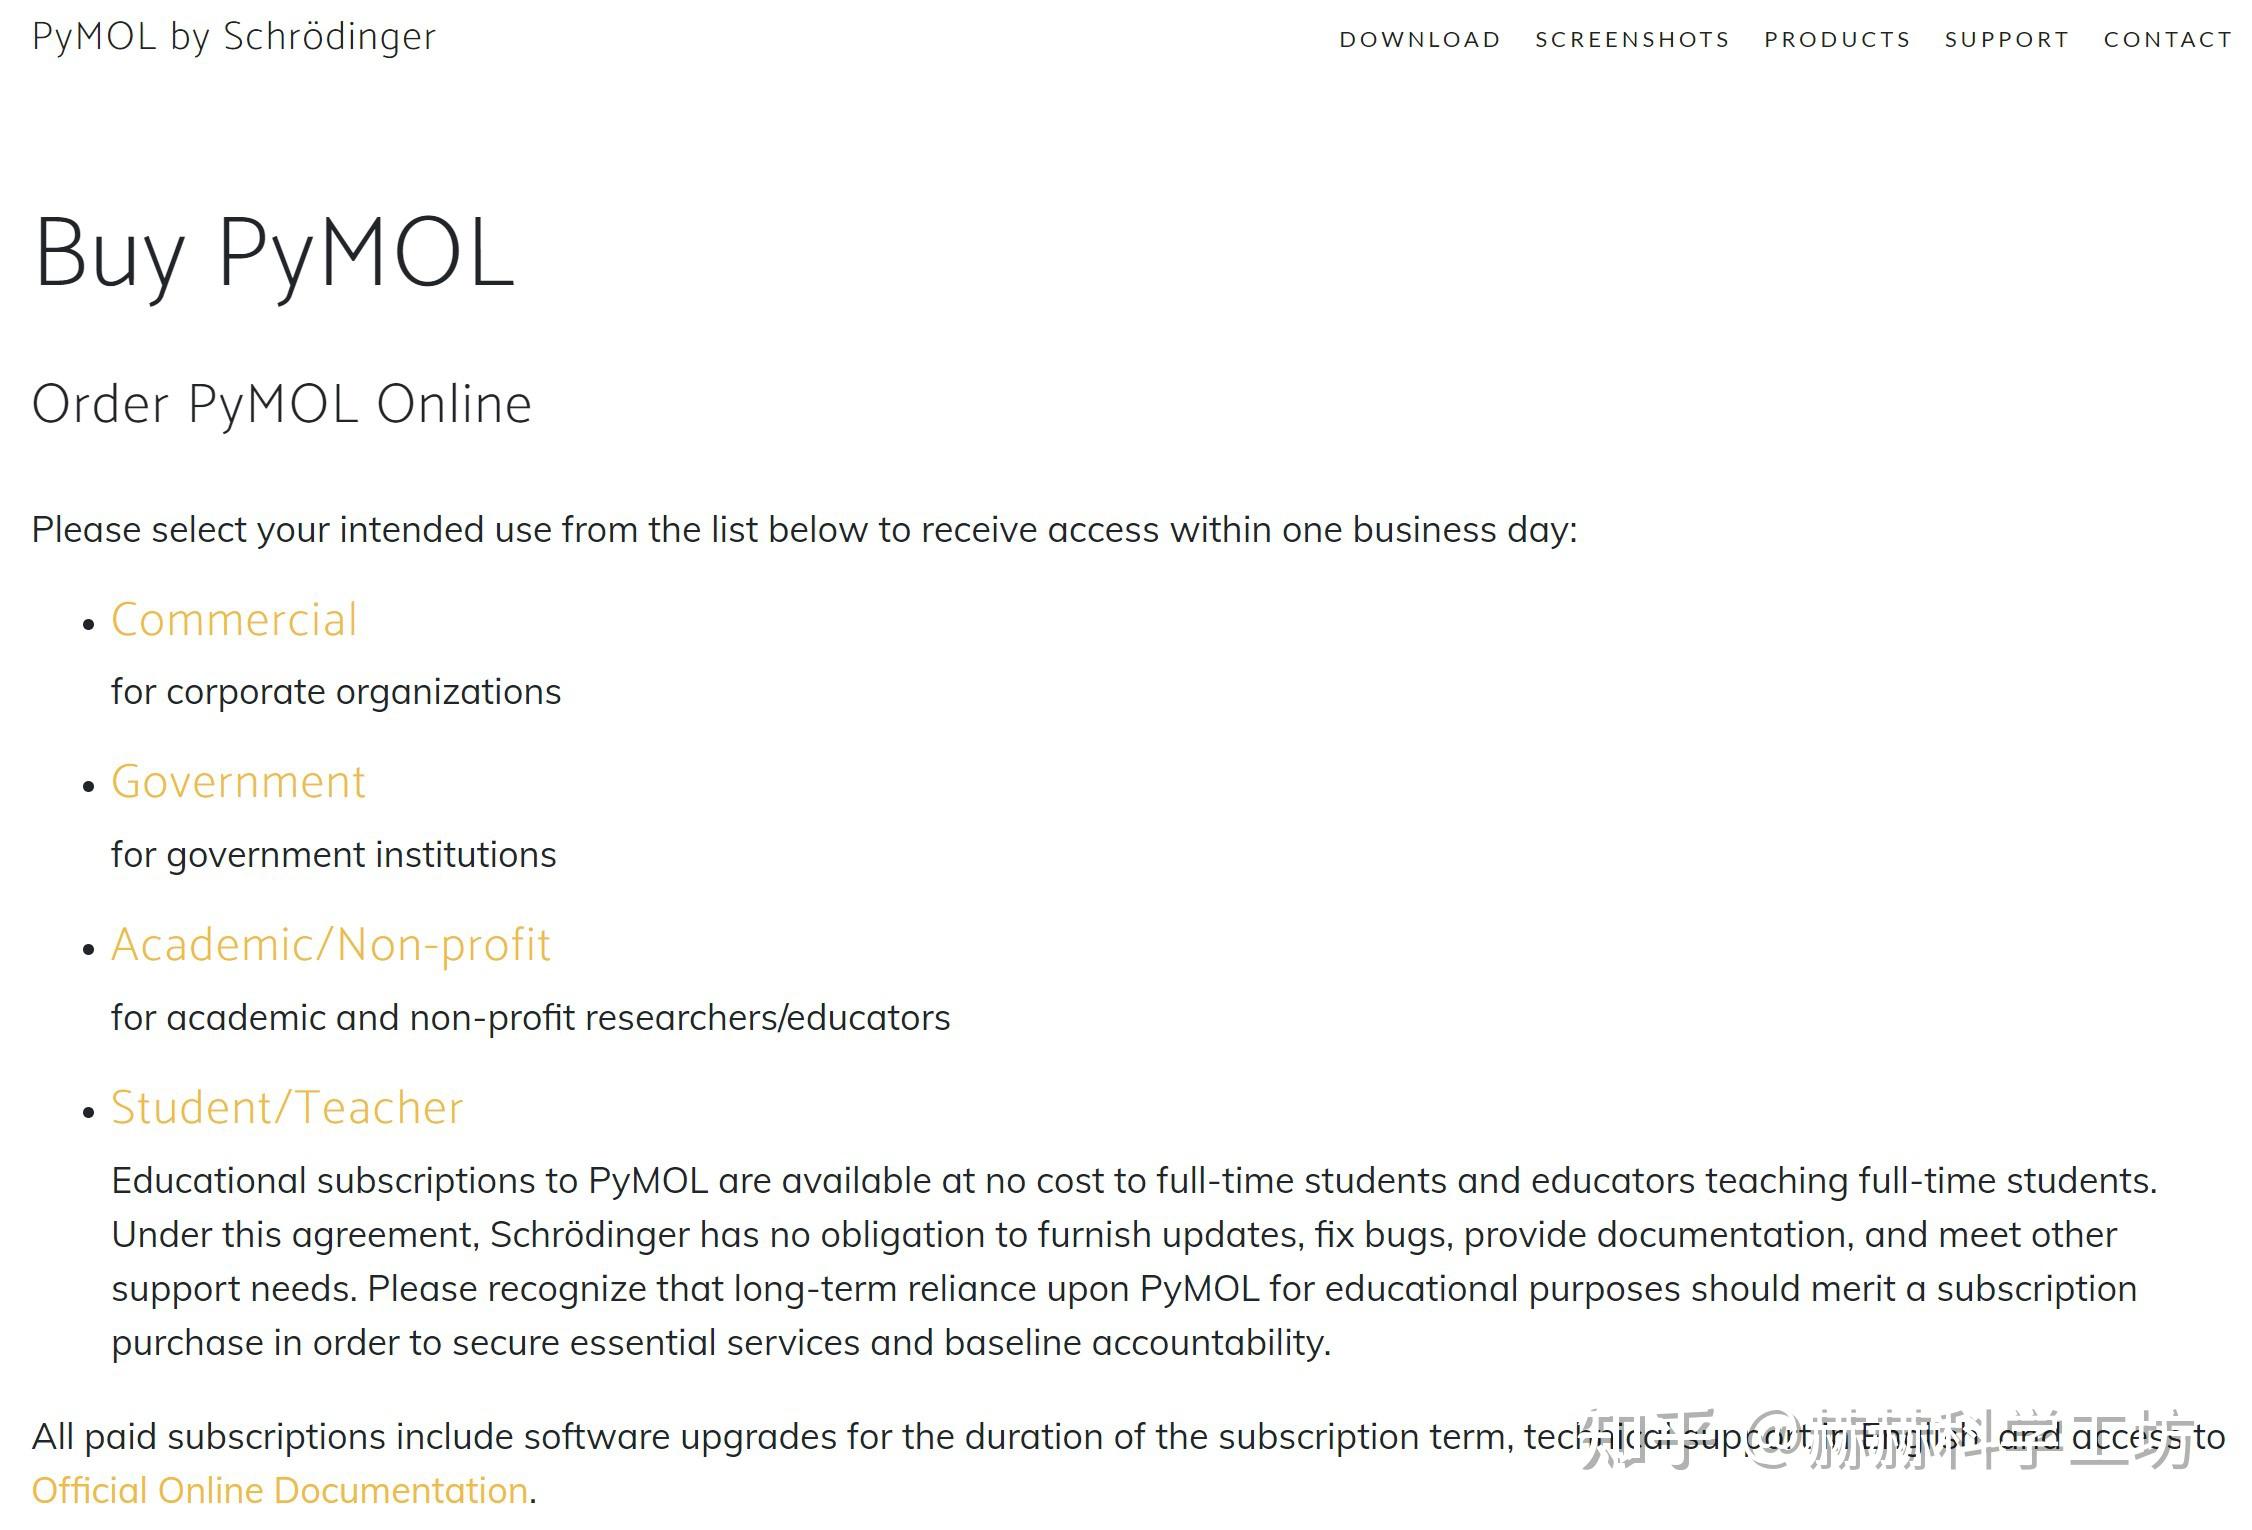The image size is (2252, 1530).
Task: Open the Contact page
Action: pyautogui.click(x=2167, y=40)
